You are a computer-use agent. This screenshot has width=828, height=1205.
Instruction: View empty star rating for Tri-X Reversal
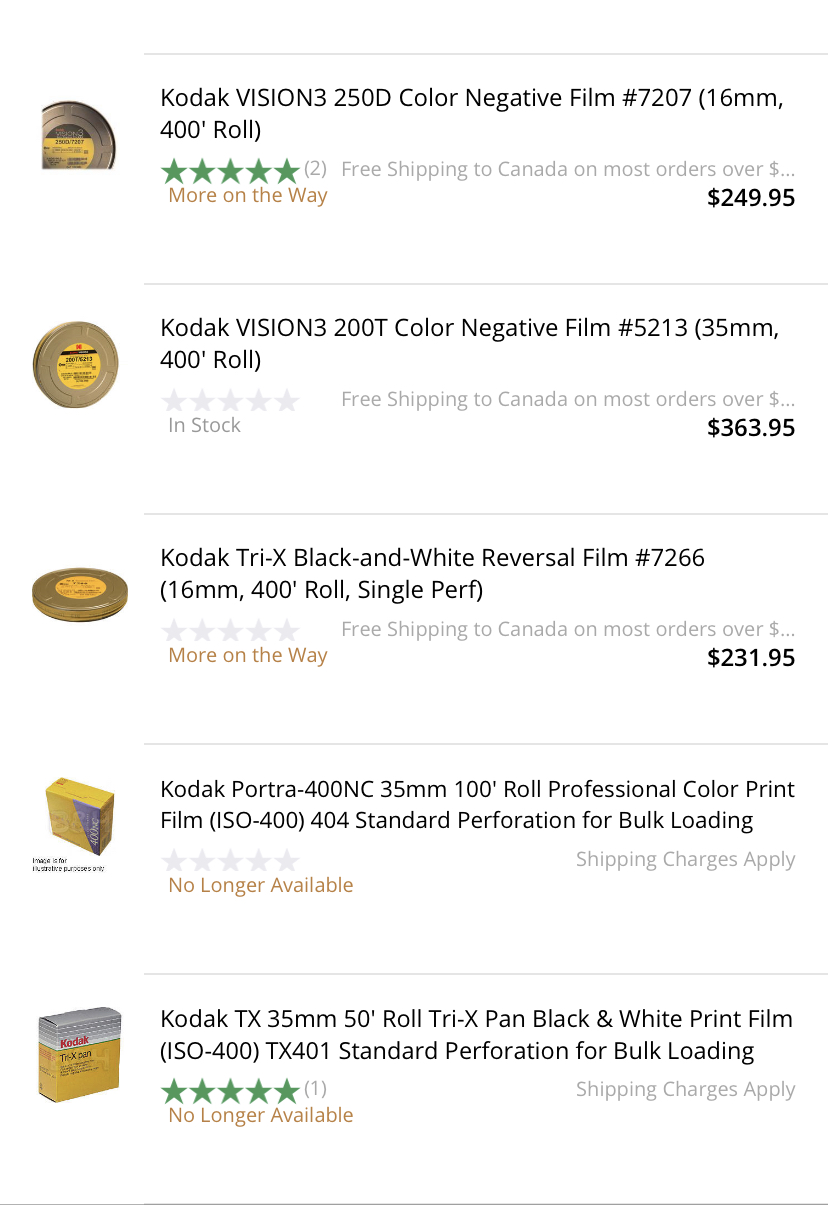[230, 631]
